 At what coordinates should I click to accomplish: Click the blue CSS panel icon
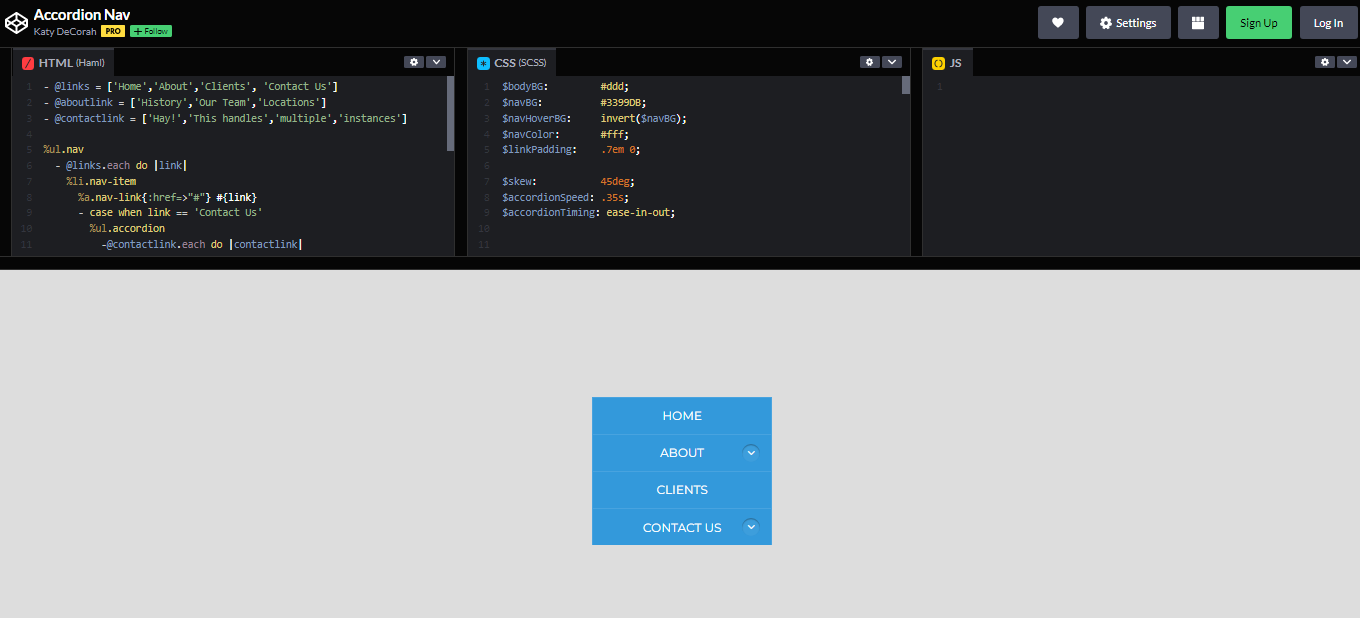pos(484,63)
